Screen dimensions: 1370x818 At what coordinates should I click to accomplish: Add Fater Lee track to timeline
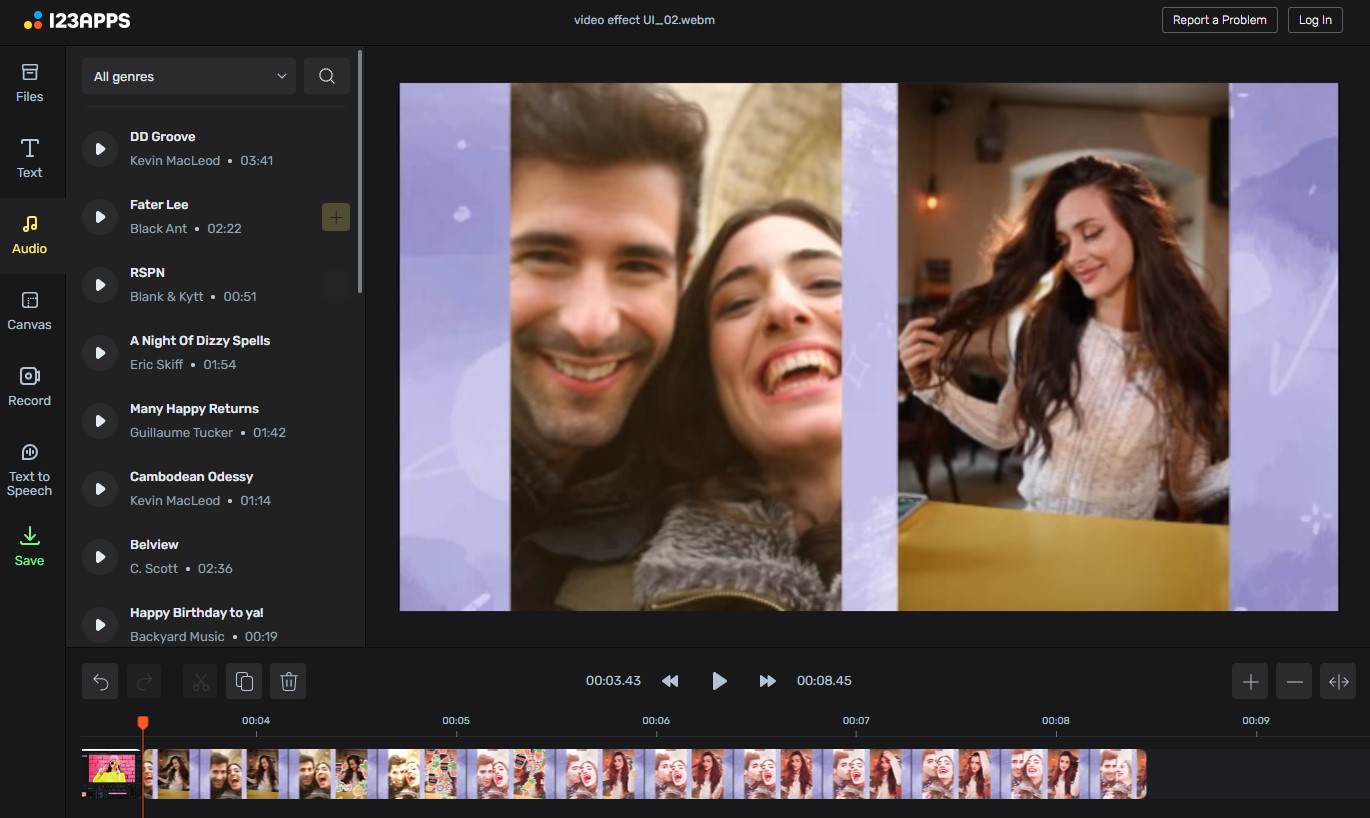coord(335,216)
